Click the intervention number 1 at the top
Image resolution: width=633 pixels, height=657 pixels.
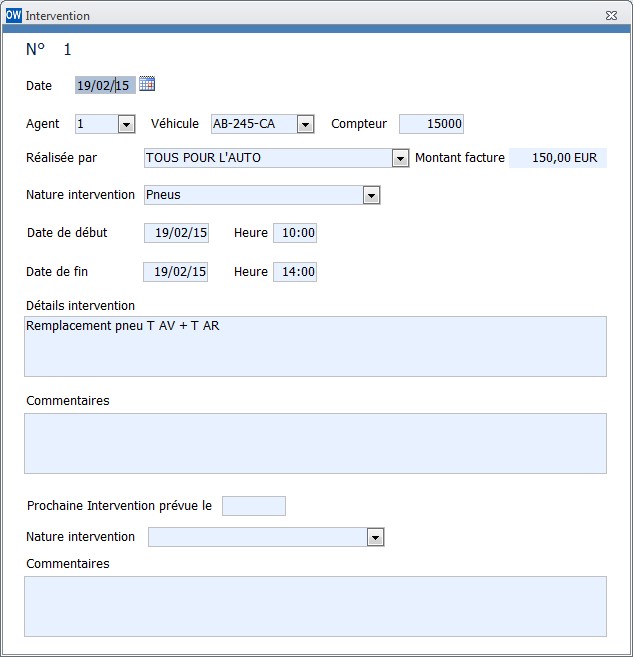(67, 50)
